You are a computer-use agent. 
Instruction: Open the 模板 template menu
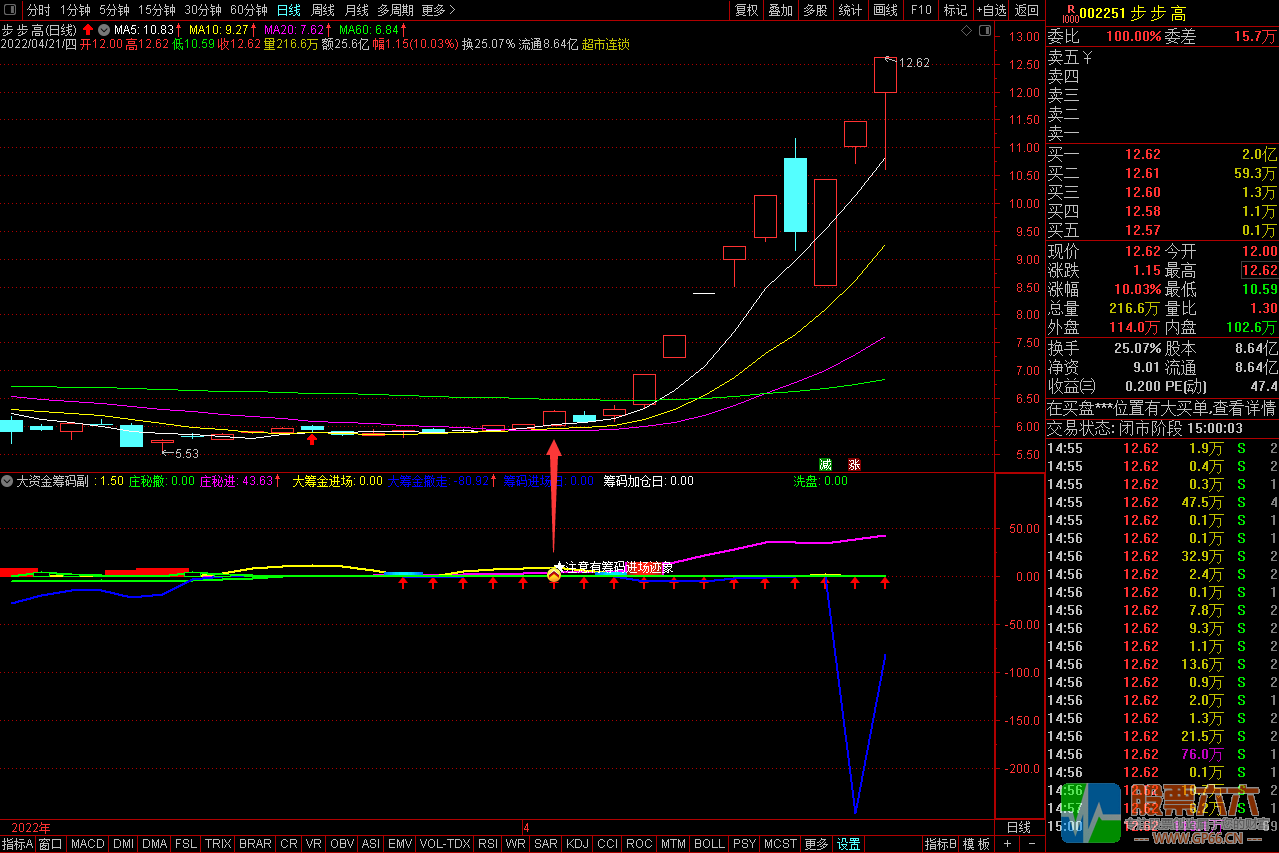[977, 844]
